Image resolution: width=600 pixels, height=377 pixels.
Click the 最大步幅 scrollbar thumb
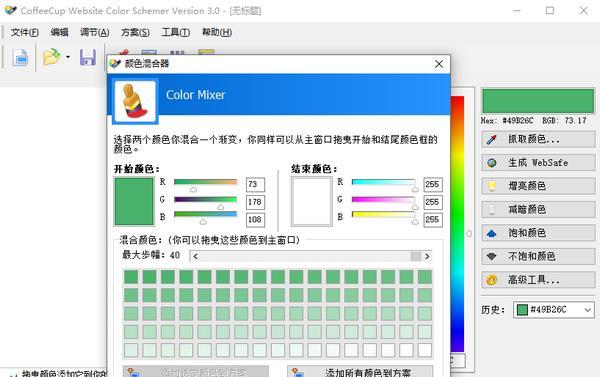tap(416, 256)
